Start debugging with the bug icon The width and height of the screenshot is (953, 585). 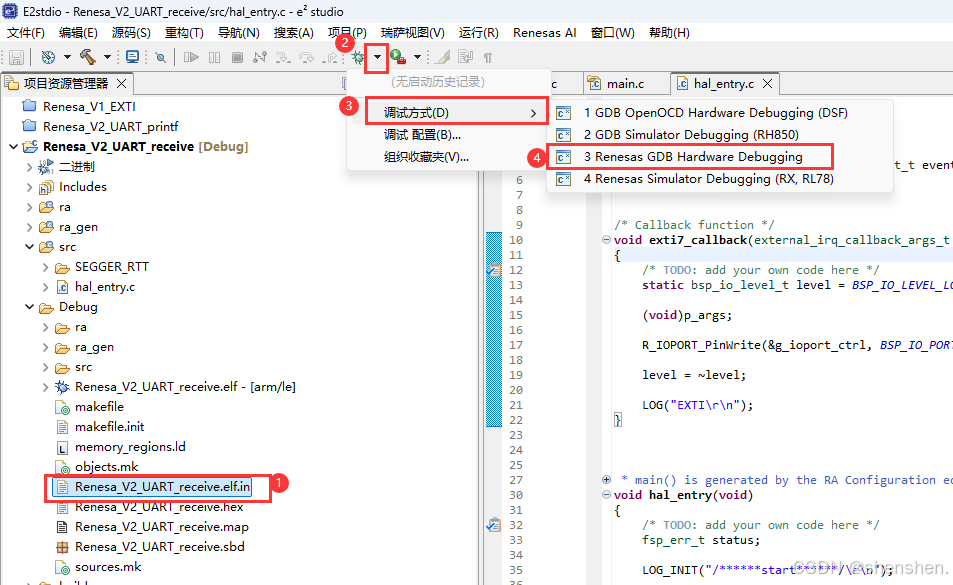[357, 57]
